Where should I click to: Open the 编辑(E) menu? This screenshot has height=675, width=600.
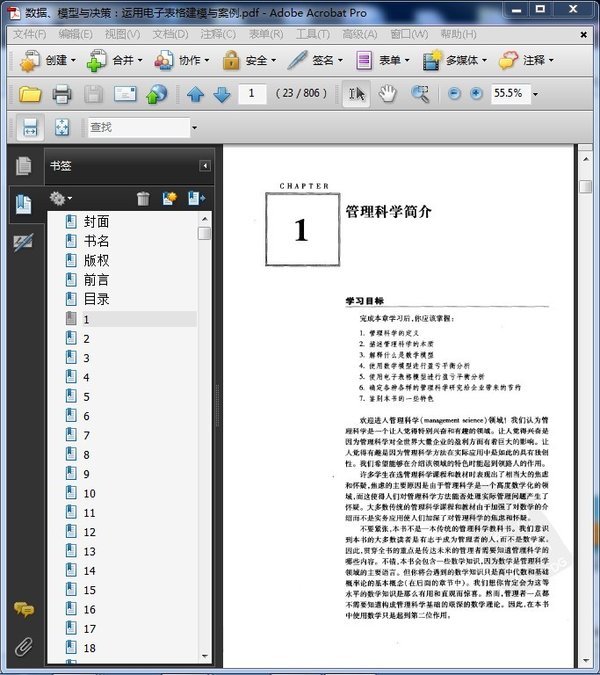coord(75,34)
